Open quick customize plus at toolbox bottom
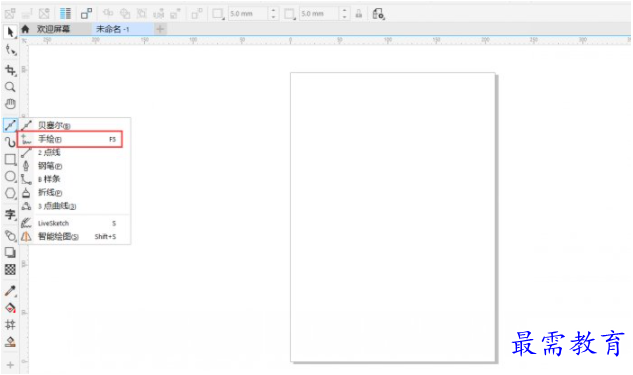This screenshot has width=633, height=375. pos(10,365)
